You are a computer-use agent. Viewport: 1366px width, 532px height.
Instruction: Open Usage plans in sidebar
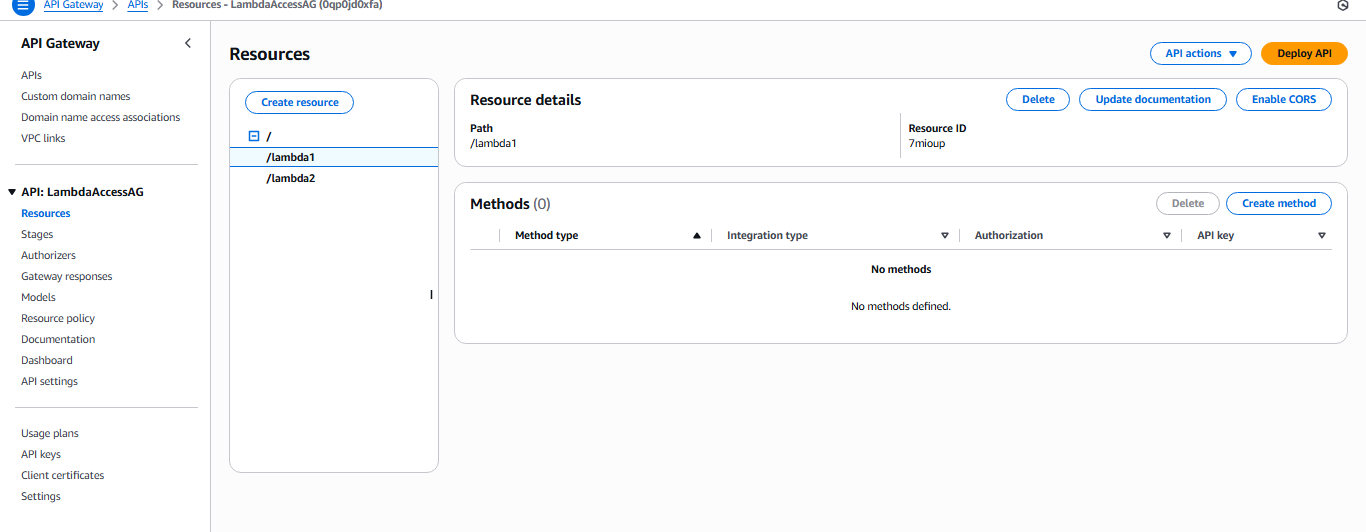50,433
